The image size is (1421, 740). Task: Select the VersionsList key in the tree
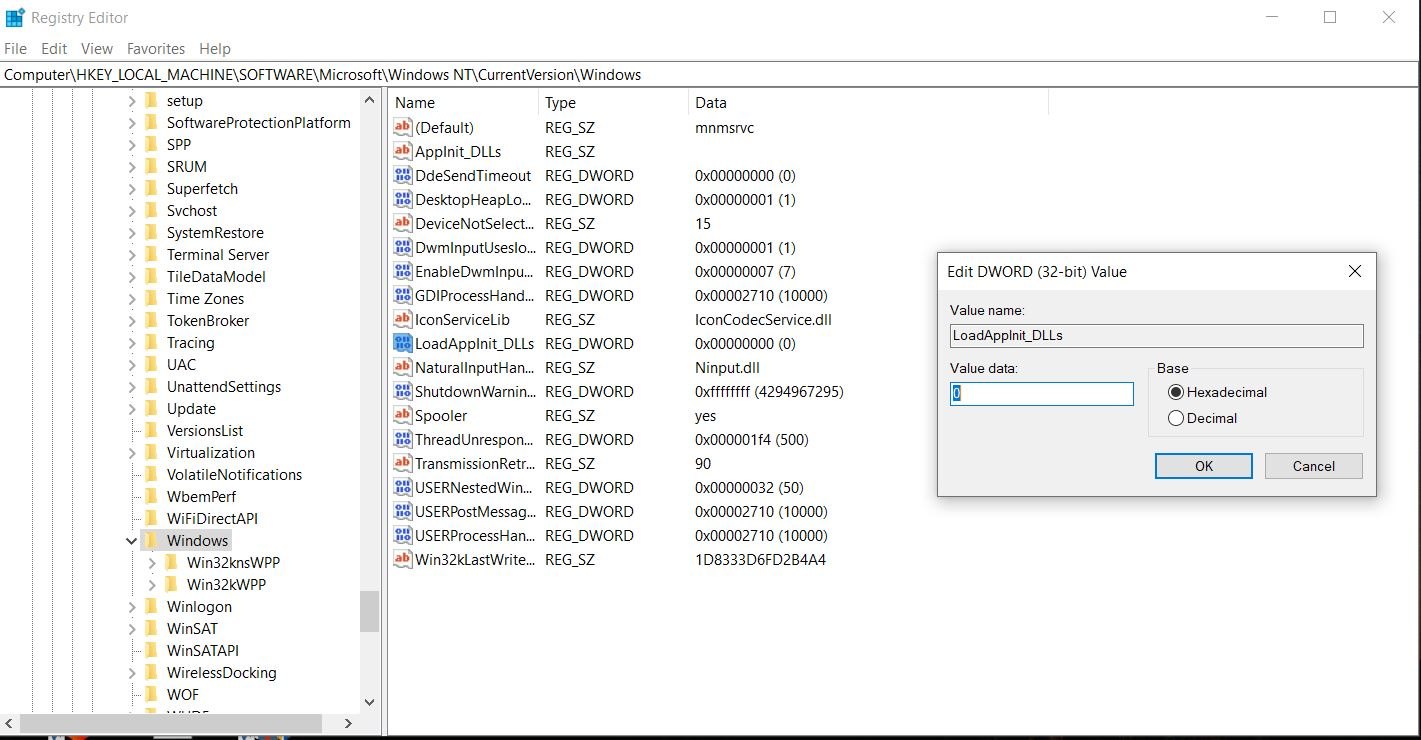point(205,430)
